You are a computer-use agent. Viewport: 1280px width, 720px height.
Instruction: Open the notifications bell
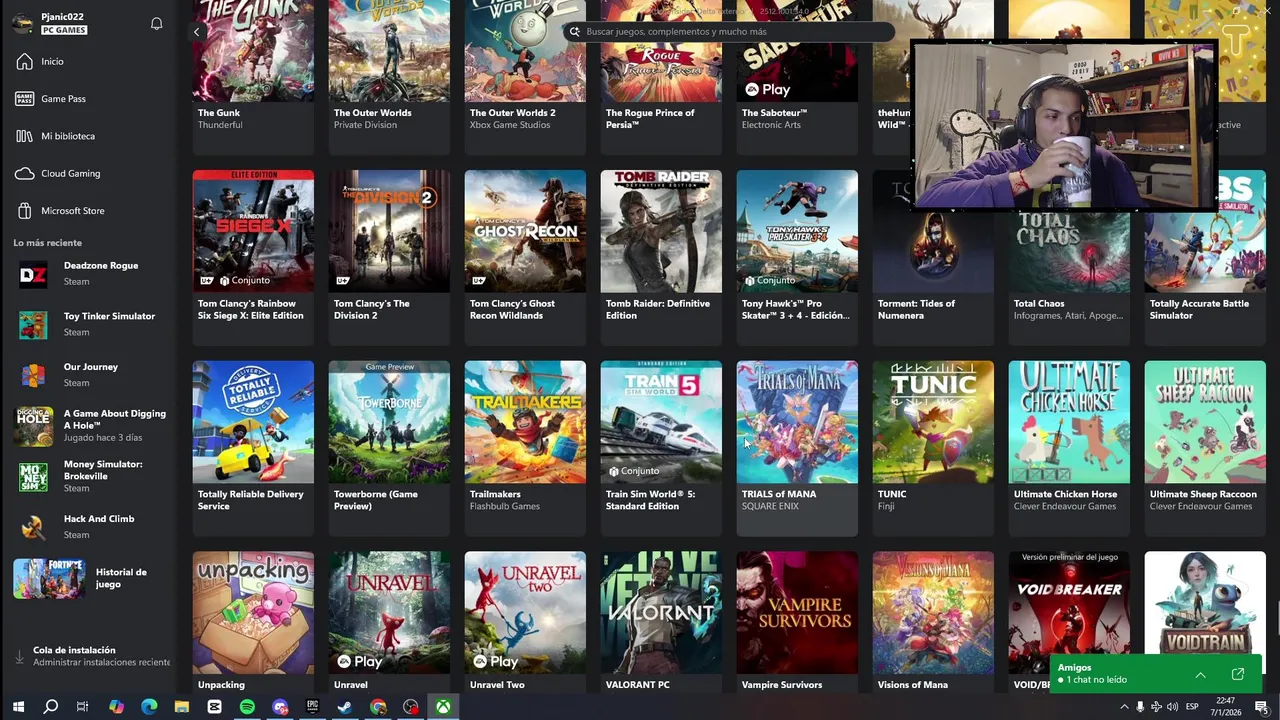pos(156,23)
